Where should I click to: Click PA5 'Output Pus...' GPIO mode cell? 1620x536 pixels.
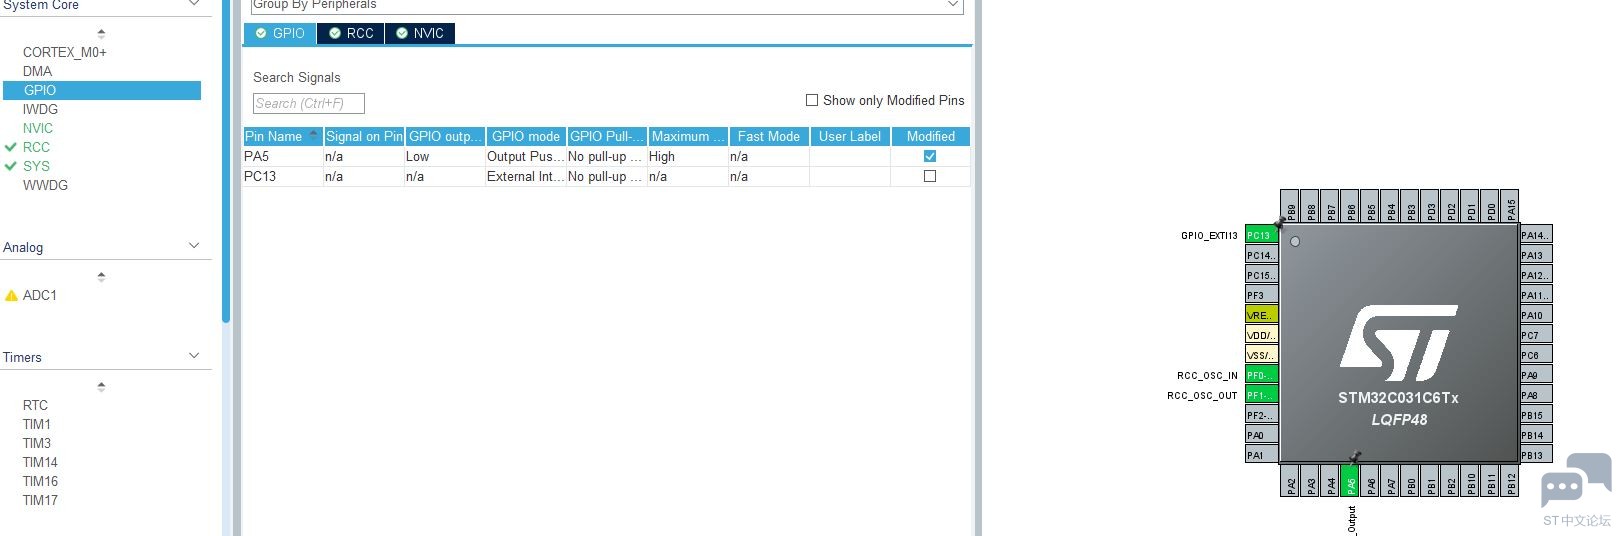525,156
